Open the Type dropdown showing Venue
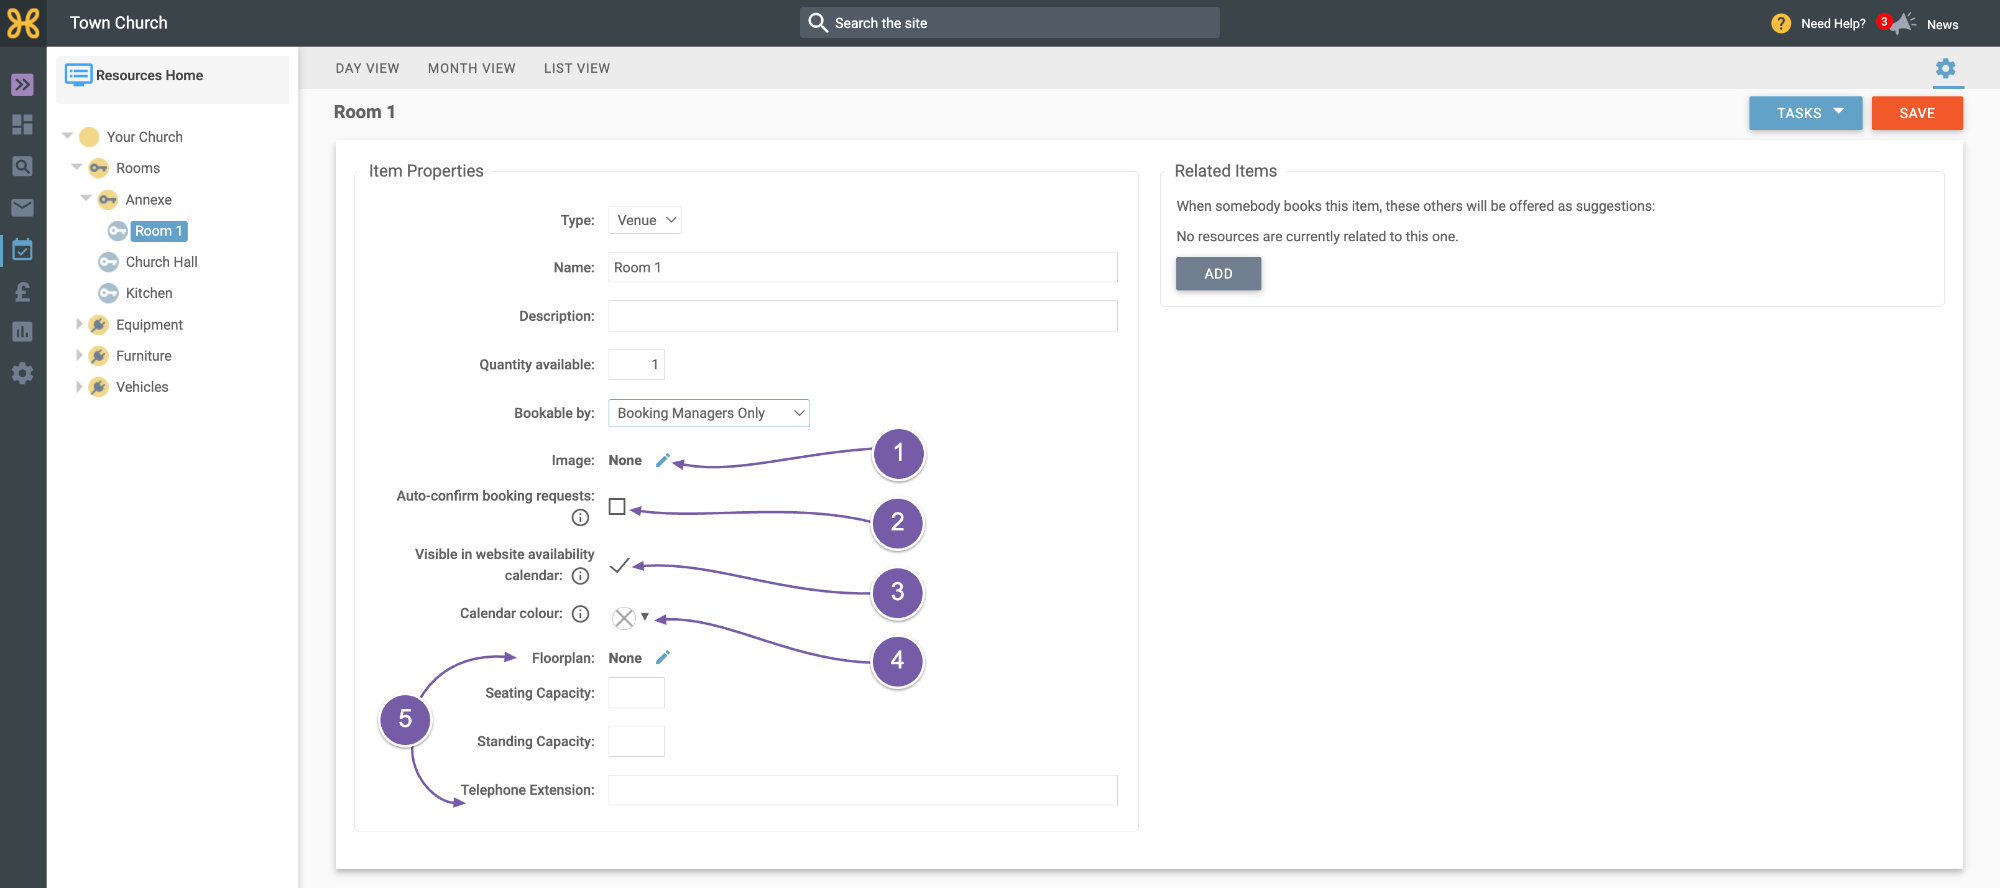The width and height of the screenshot is (2000, 888). pyautogui.click(x=645, y=220)
